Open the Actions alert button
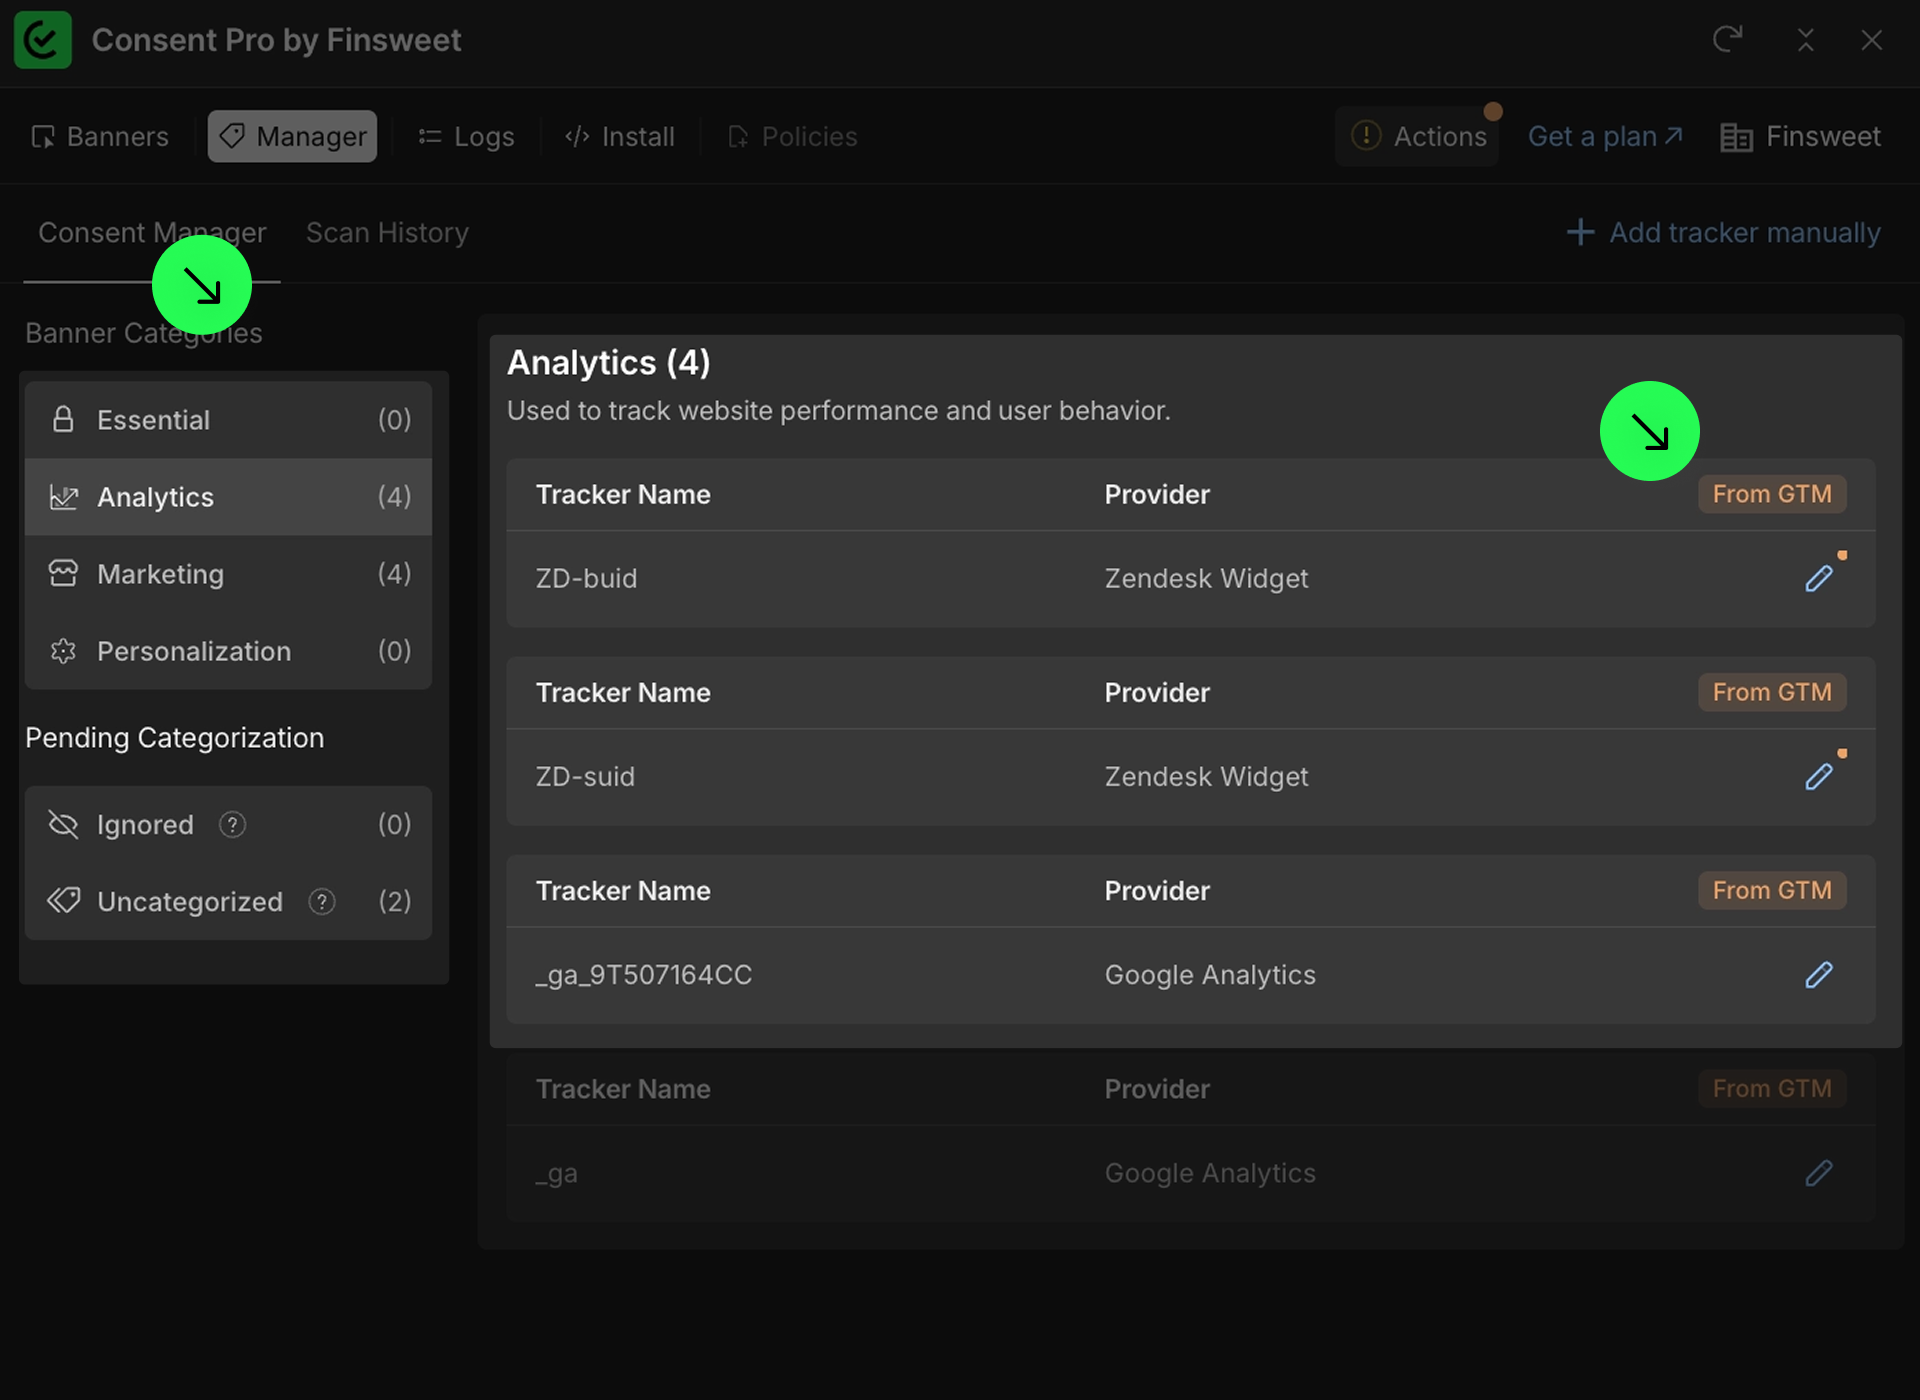 pos(1418,136)
